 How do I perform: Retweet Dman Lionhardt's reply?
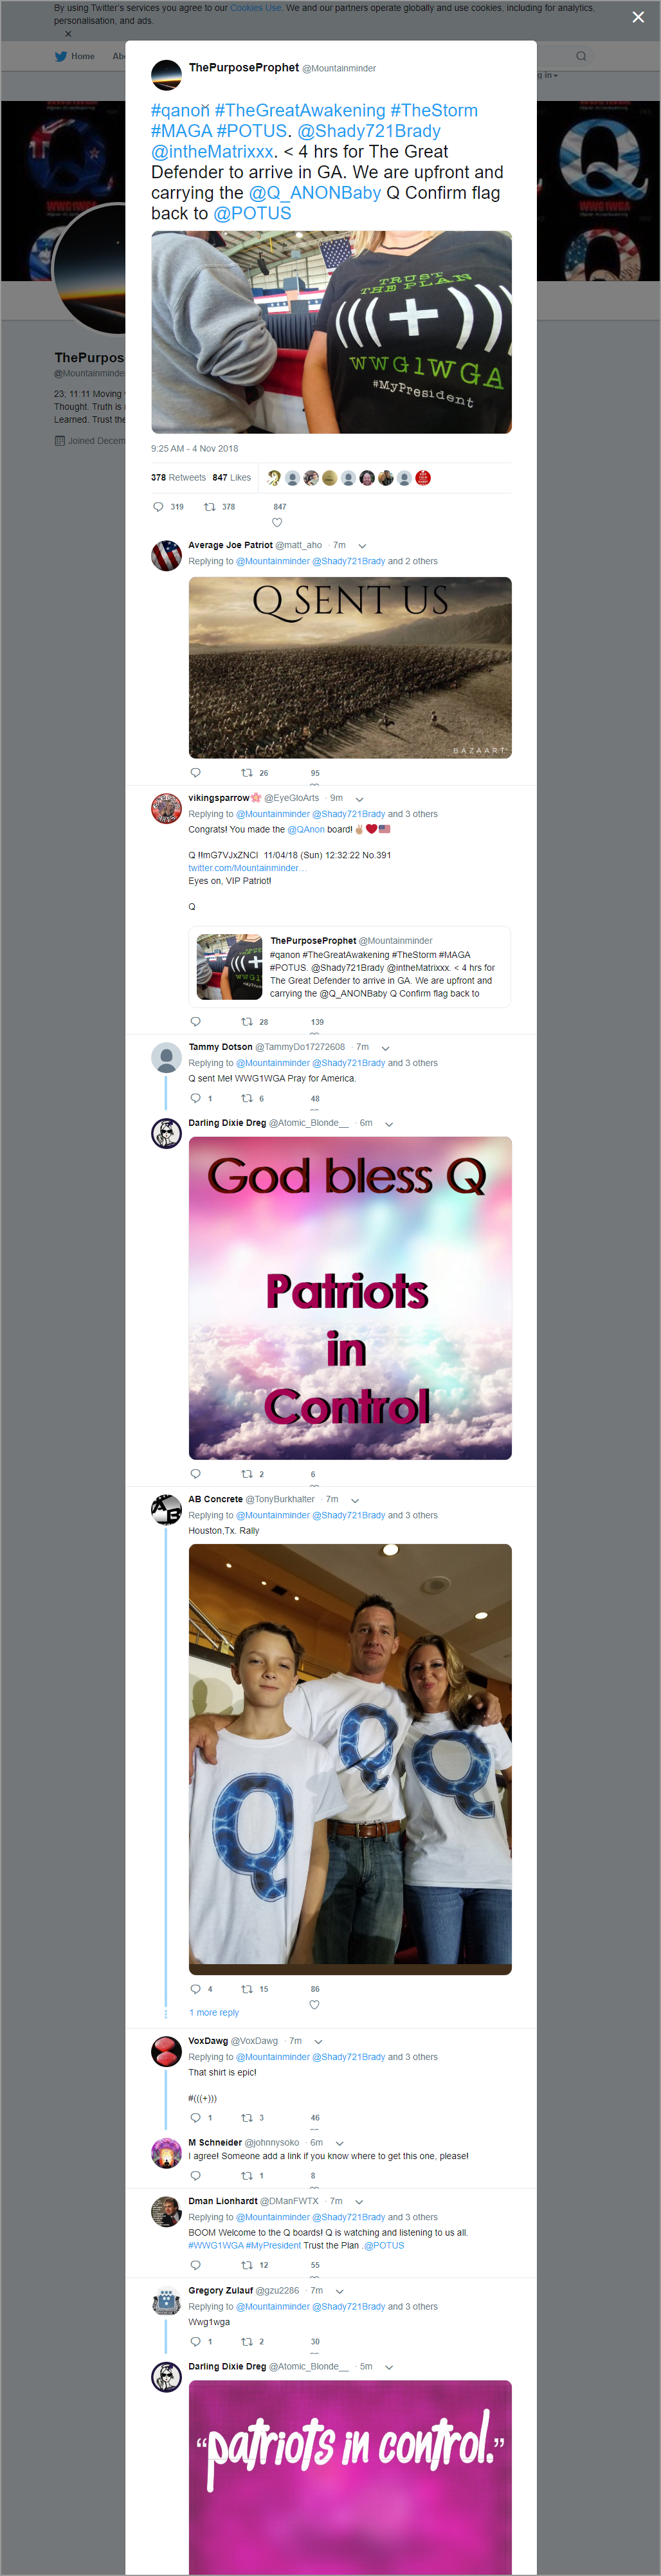point(246,2265)
